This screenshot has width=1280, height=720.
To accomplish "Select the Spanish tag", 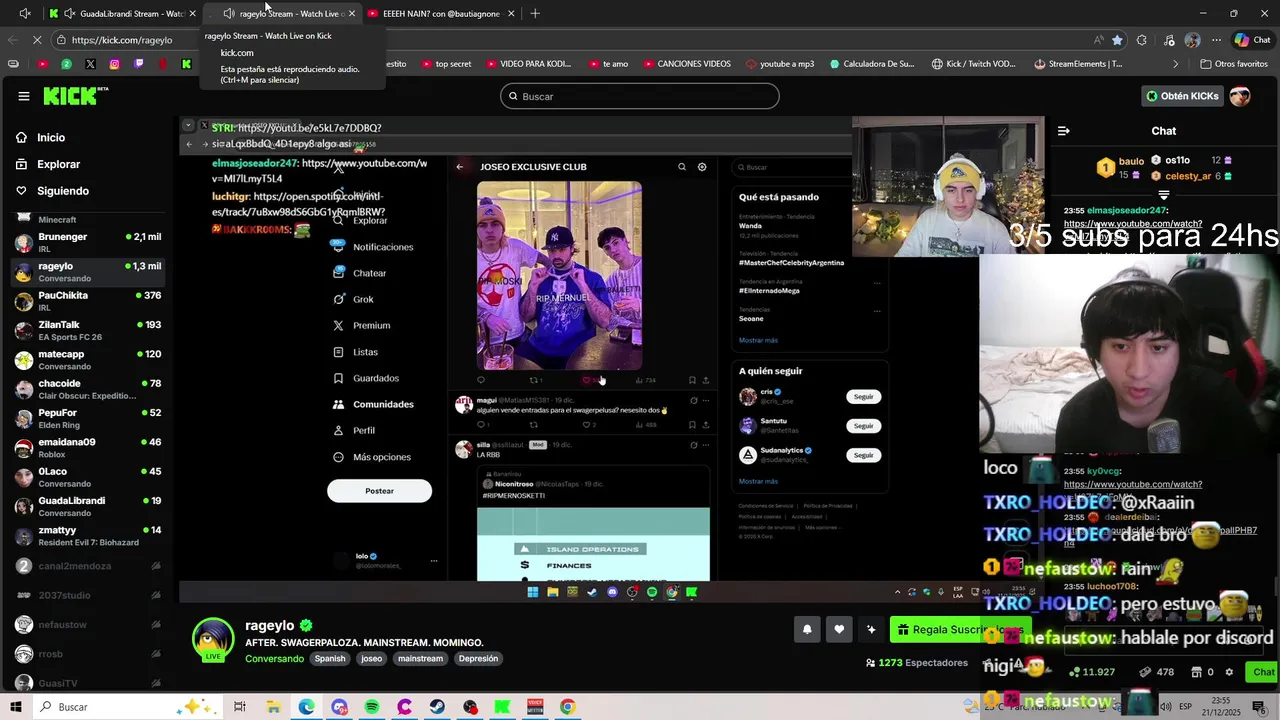I will pos(330,659).
